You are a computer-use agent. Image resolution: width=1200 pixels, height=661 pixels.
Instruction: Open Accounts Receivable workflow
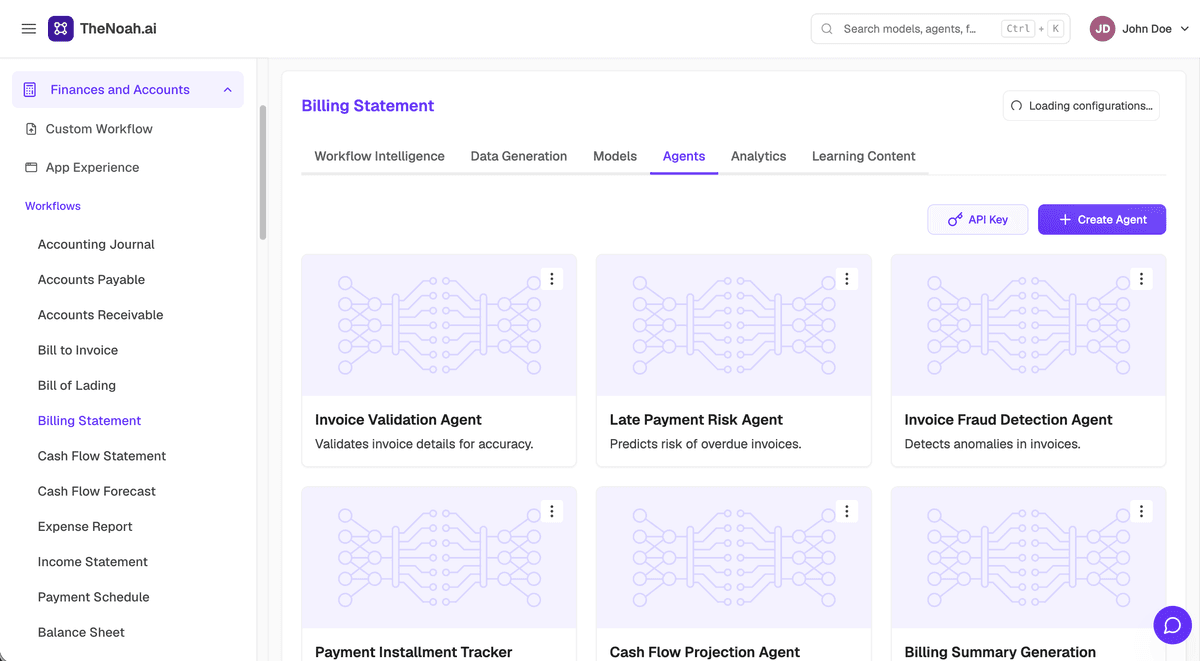pyautogui.click(x=100, y=315)
